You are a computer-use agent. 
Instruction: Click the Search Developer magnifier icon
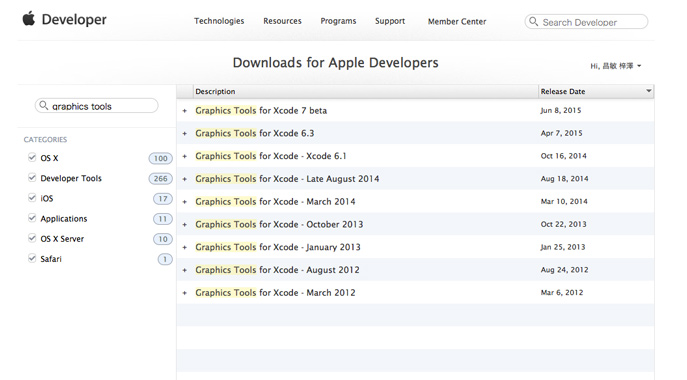point(533,21)
